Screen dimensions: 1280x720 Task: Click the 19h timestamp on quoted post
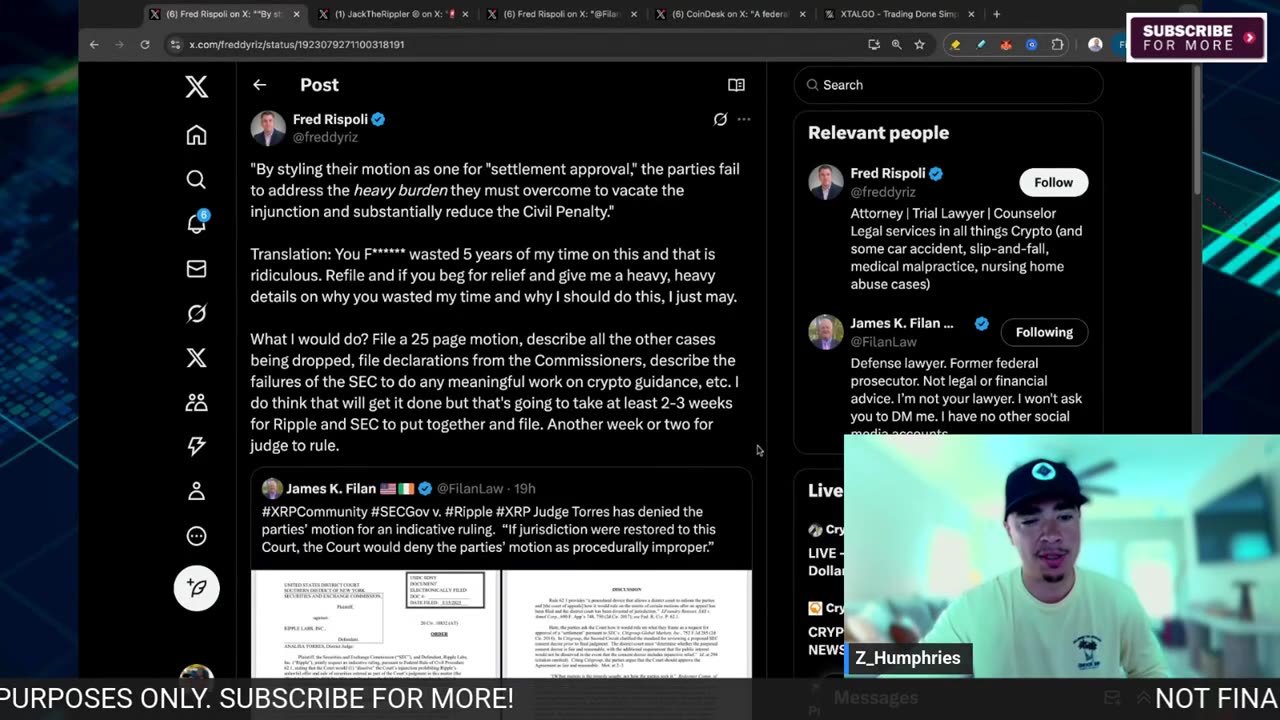point(524,488)
